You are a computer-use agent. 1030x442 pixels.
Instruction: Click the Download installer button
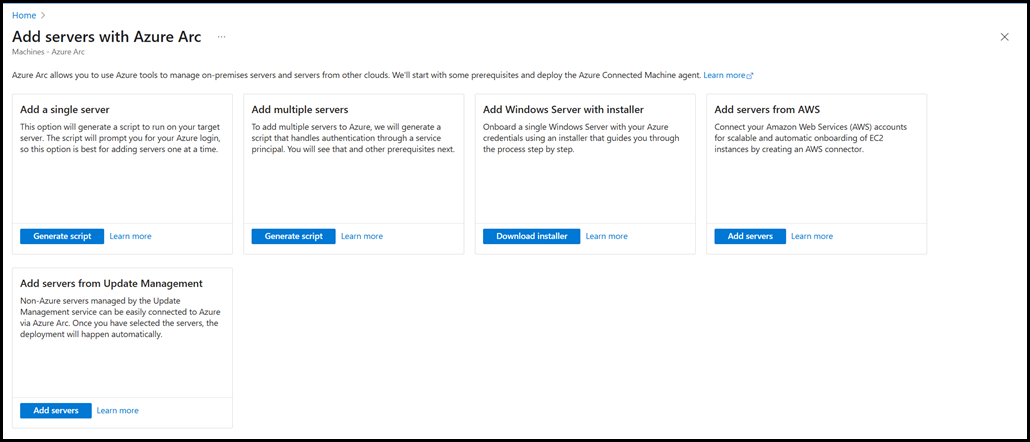531,236
